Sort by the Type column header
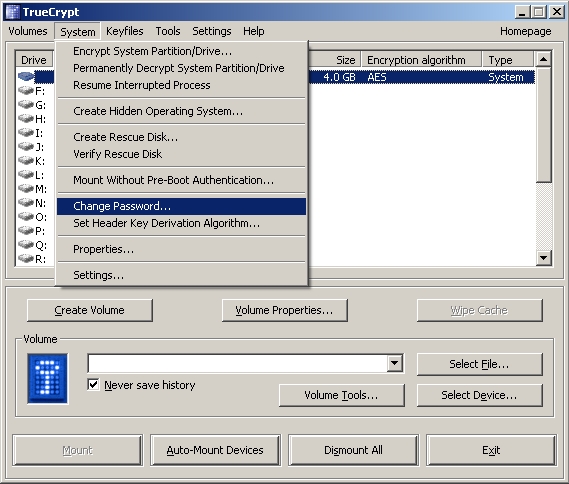This screenshot has height=484, width=569. click(508, 60)
